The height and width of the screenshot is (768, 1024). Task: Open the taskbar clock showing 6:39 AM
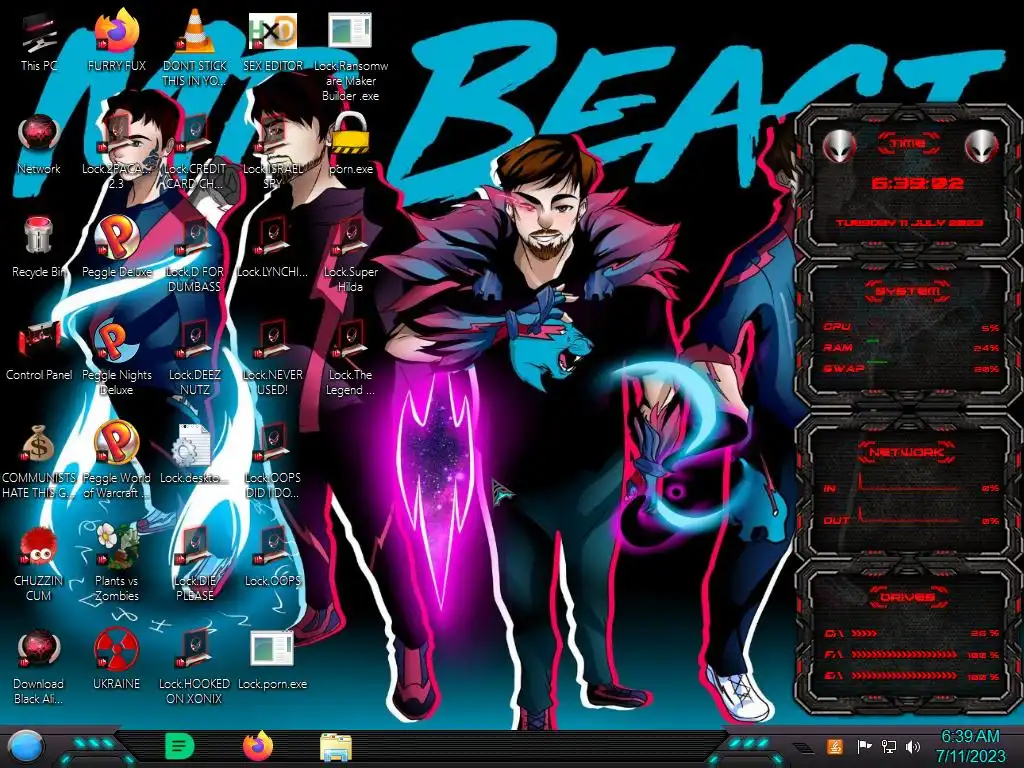pyautogui.click(x=970, y=746)
